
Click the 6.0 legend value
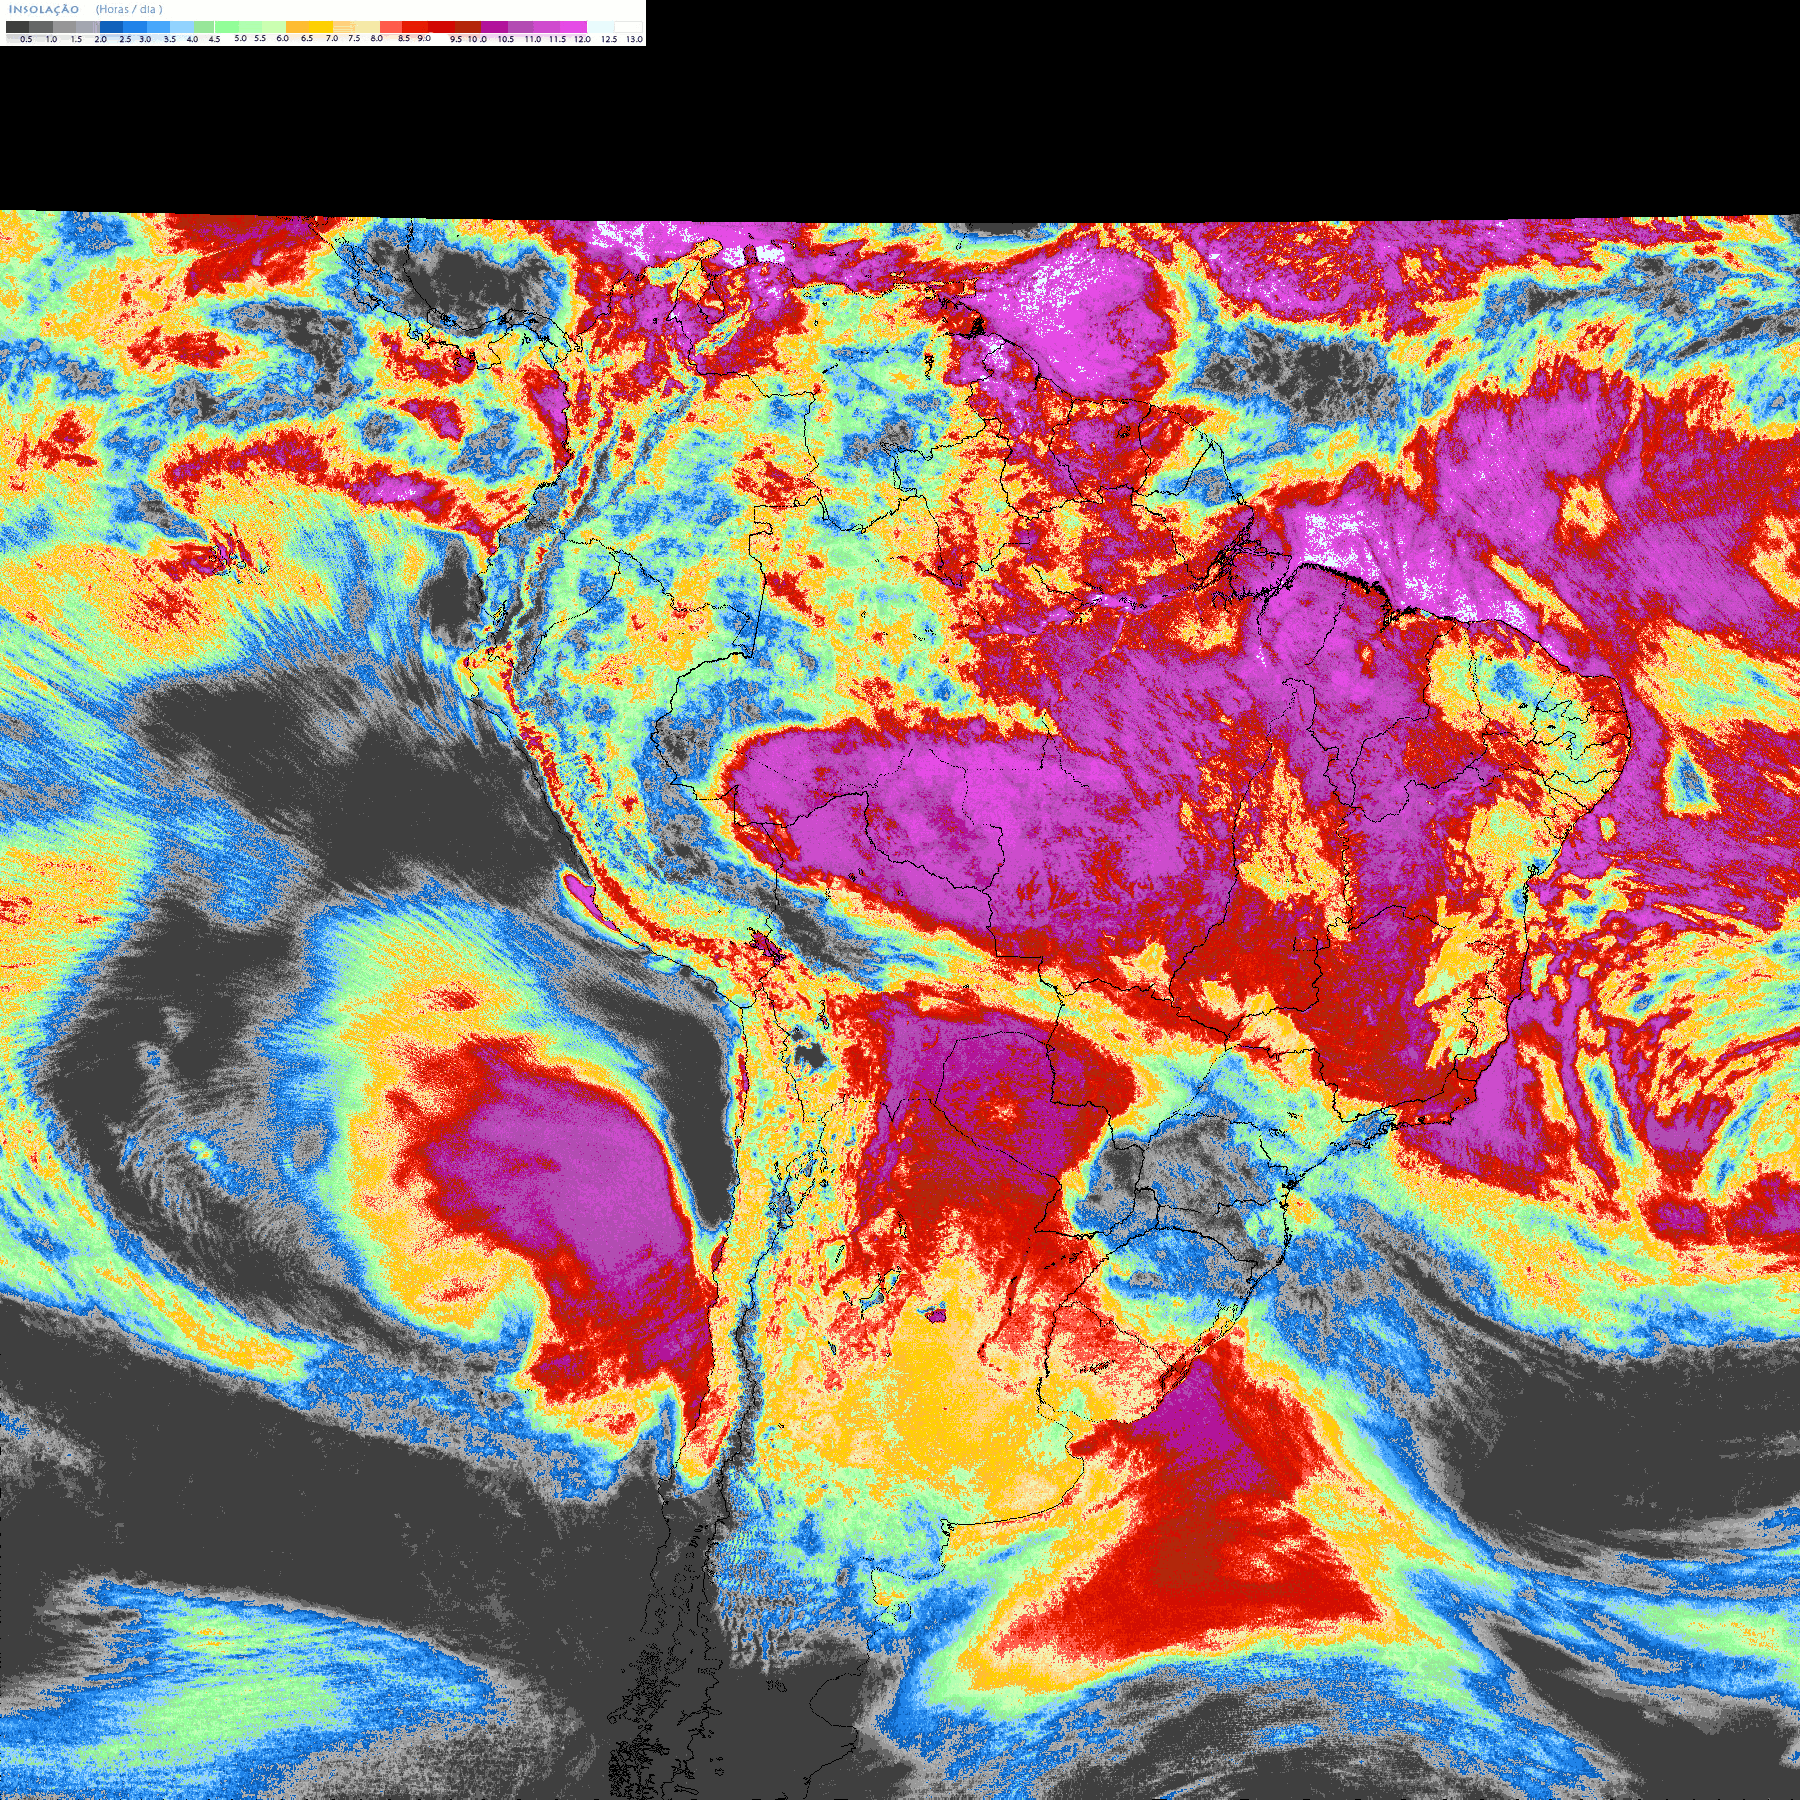(282, 38)
